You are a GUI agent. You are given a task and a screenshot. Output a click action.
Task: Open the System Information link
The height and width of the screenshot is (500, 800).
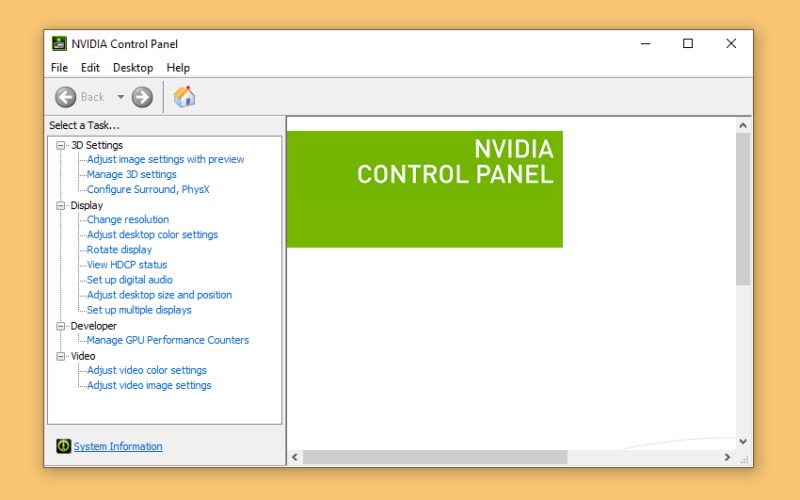118,446
